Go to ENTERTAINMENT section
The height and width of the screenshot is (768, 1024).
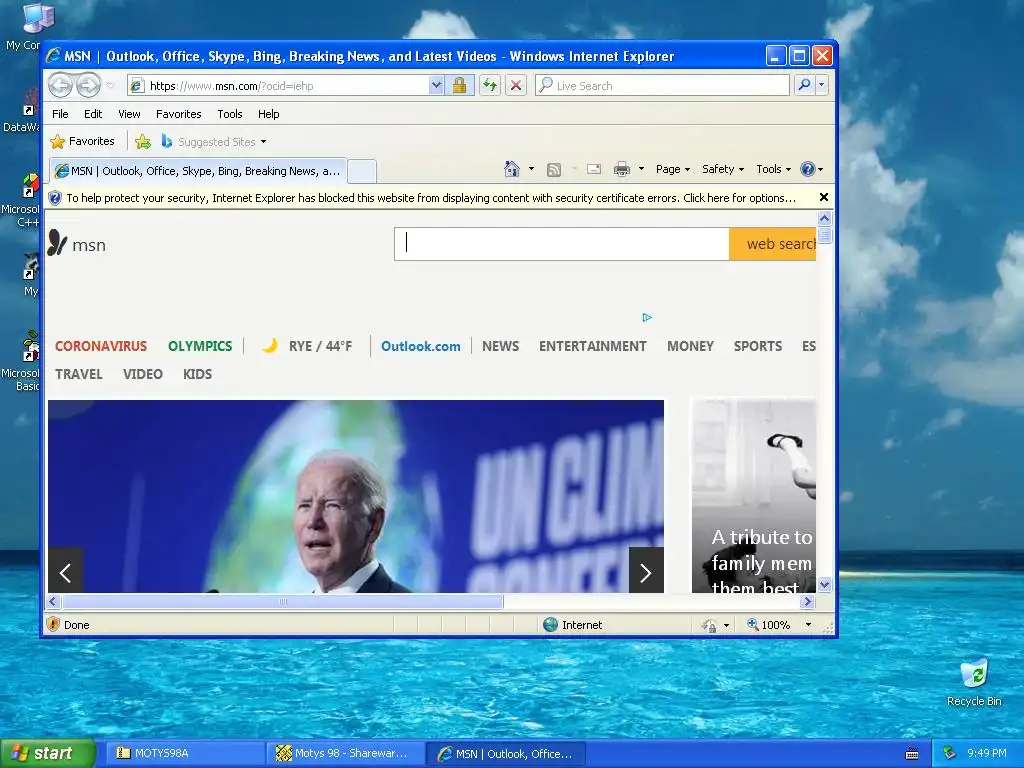592,346
